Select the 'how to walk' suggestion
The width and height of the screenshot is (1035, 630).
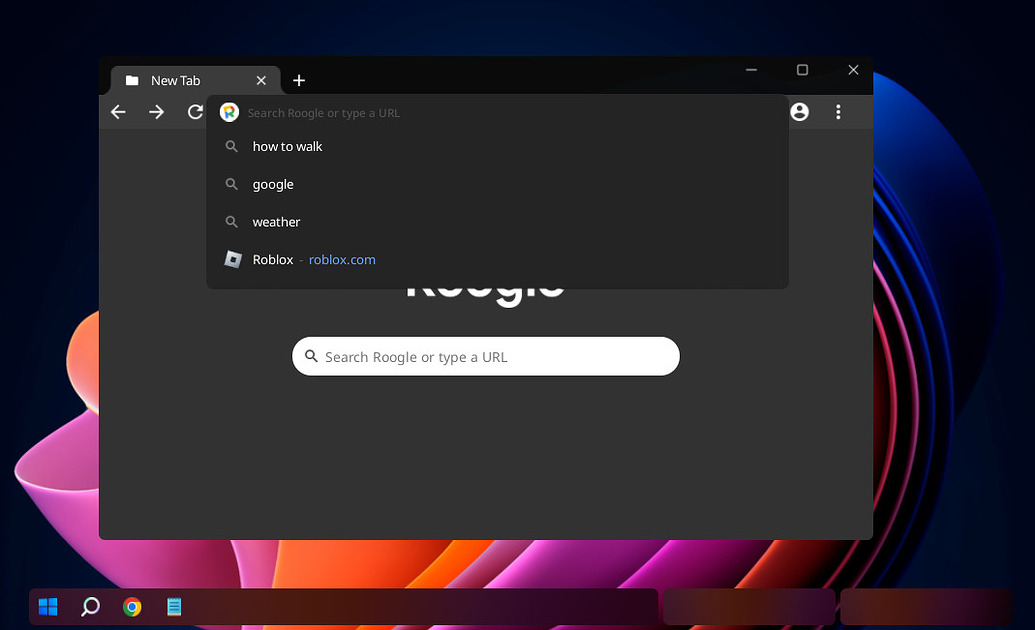coord(287,146)
